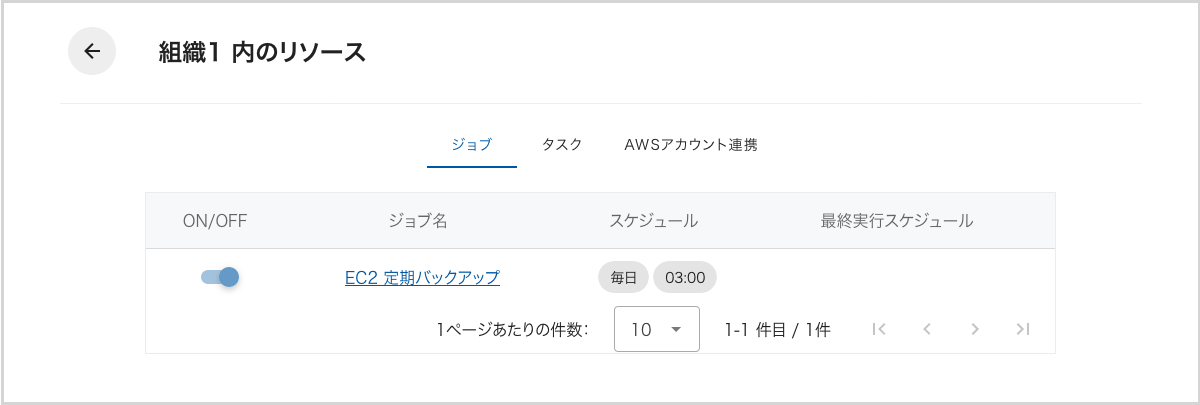
Task: Click the 毎日 schedule chip
Action: 624,278
